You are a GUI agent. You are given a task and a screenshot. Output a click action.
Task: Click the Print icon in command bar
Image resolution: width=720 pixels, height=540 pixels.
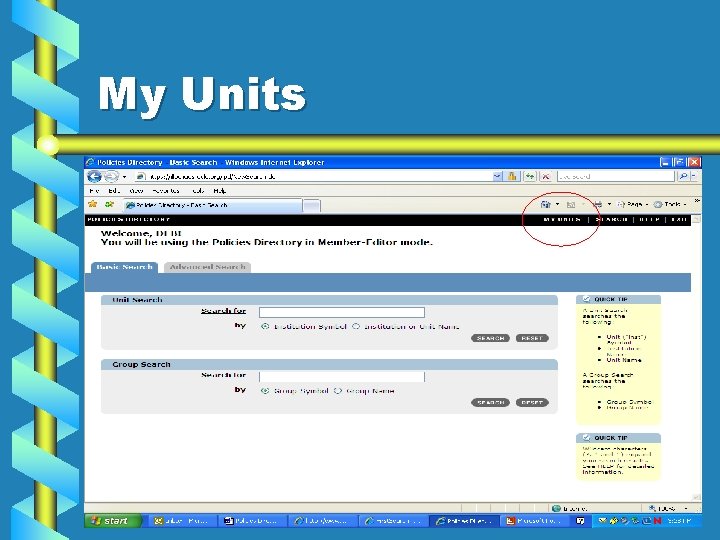[598, 204]
